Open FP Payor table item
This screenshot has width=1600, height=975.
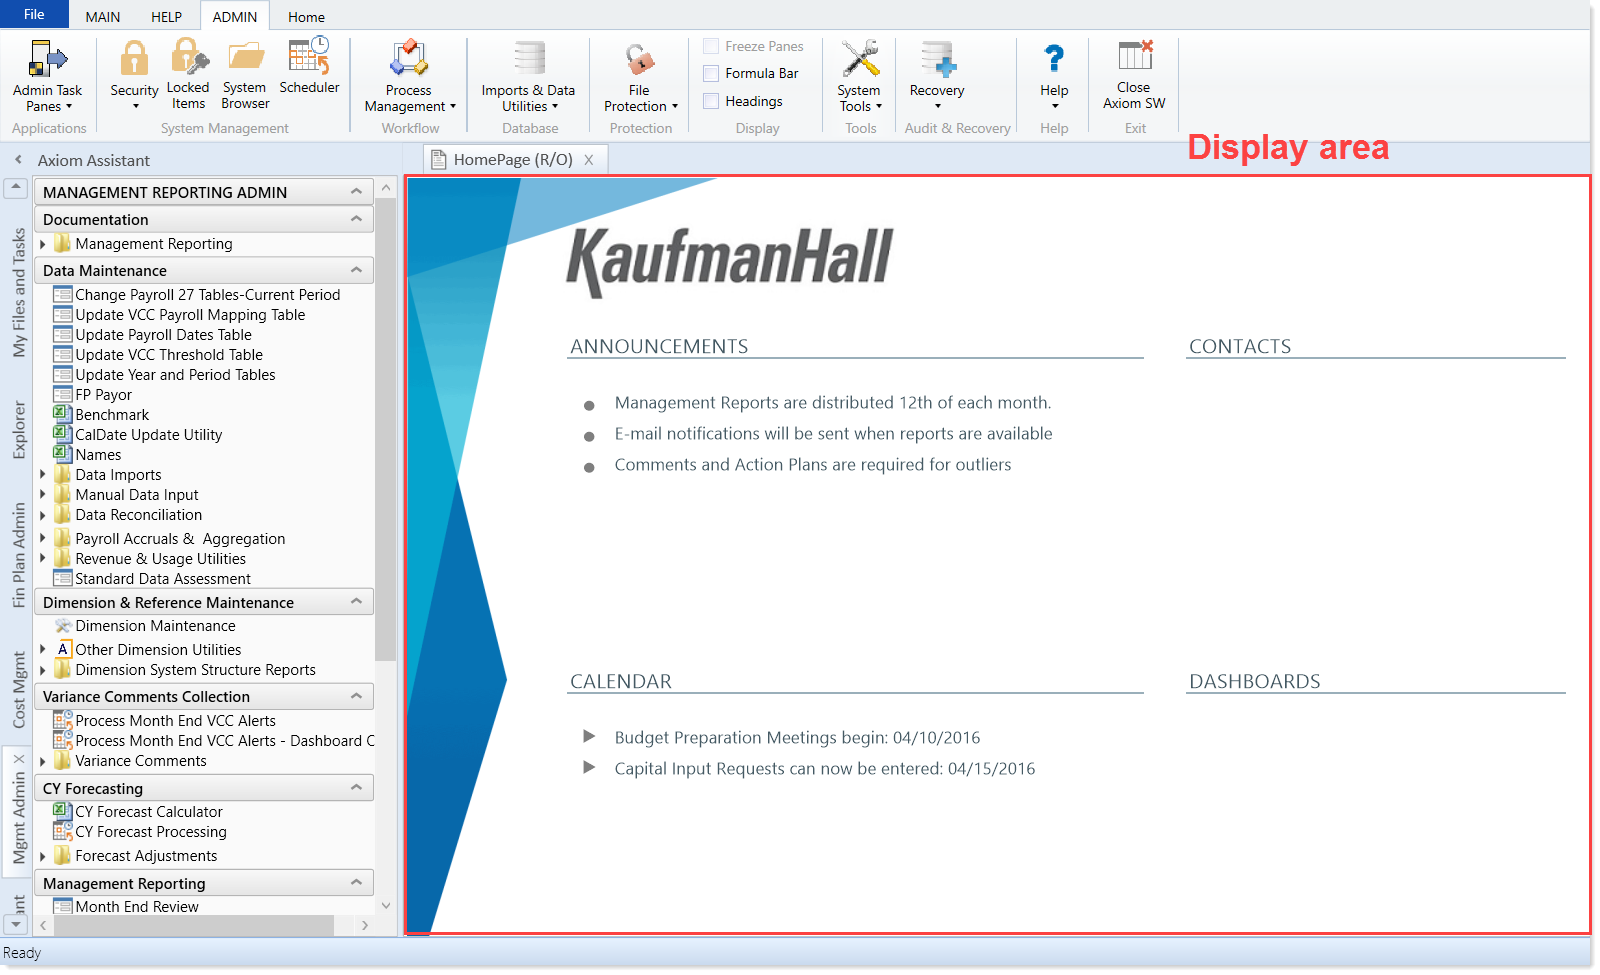tap(103, 395)
